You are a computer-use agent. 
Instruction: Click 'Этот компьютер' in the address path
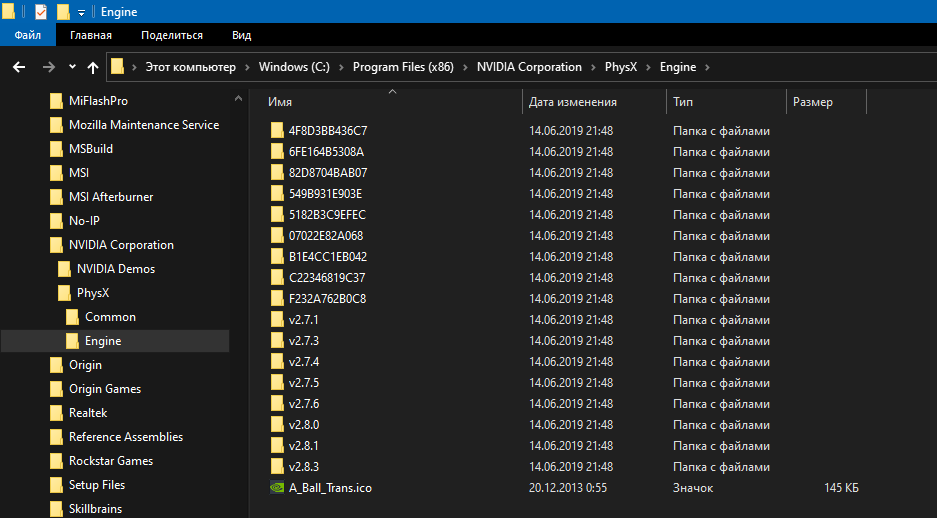(191, 67)
